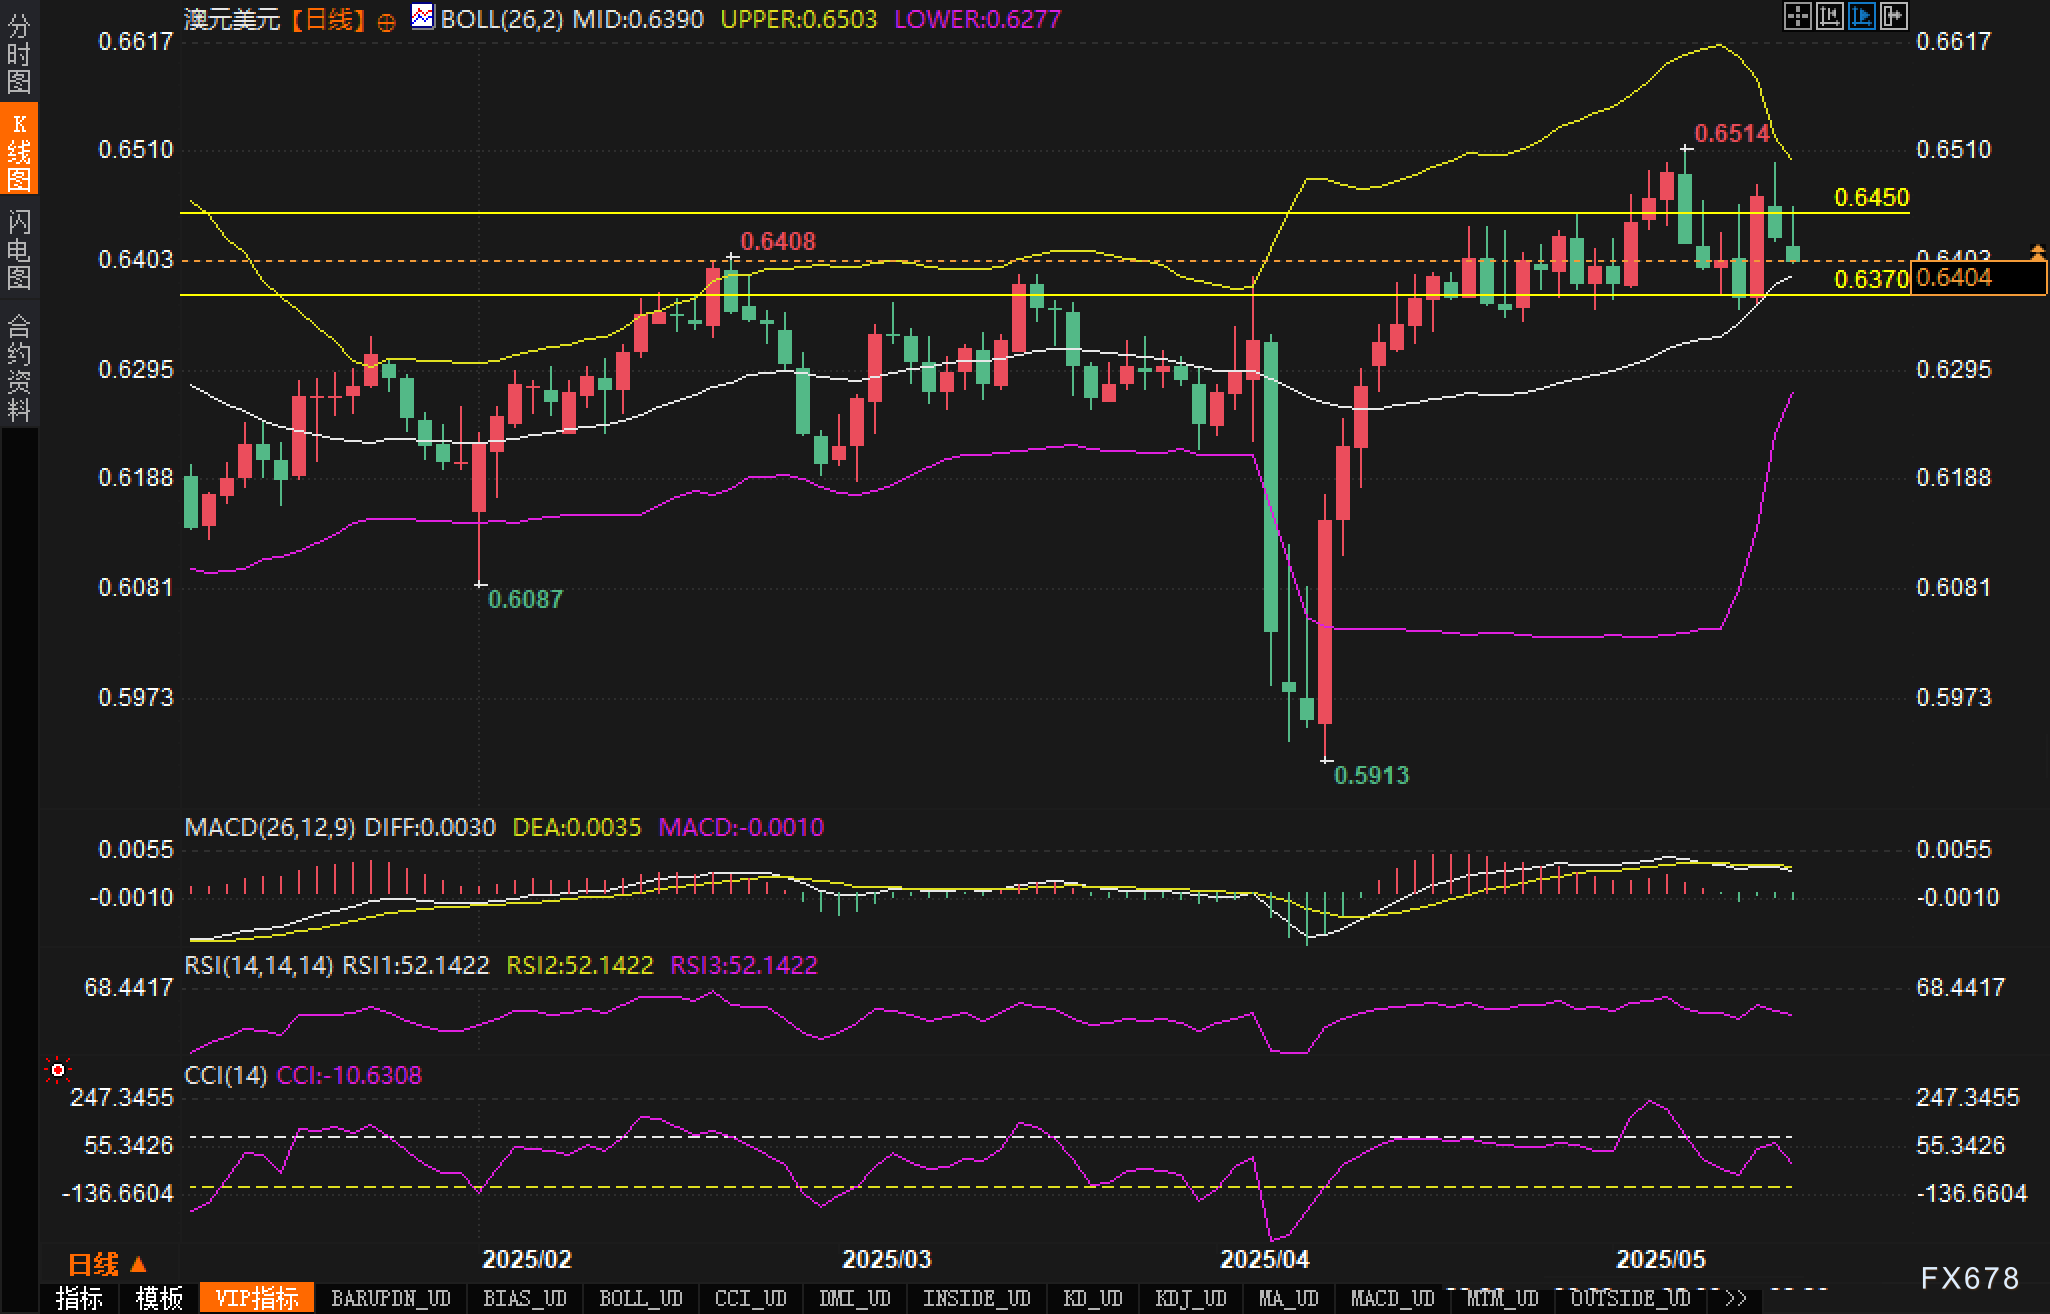Apply the MACD_UD indicator
The height and width of the screenshot is (1314, 2050).
point(1392,1298)
